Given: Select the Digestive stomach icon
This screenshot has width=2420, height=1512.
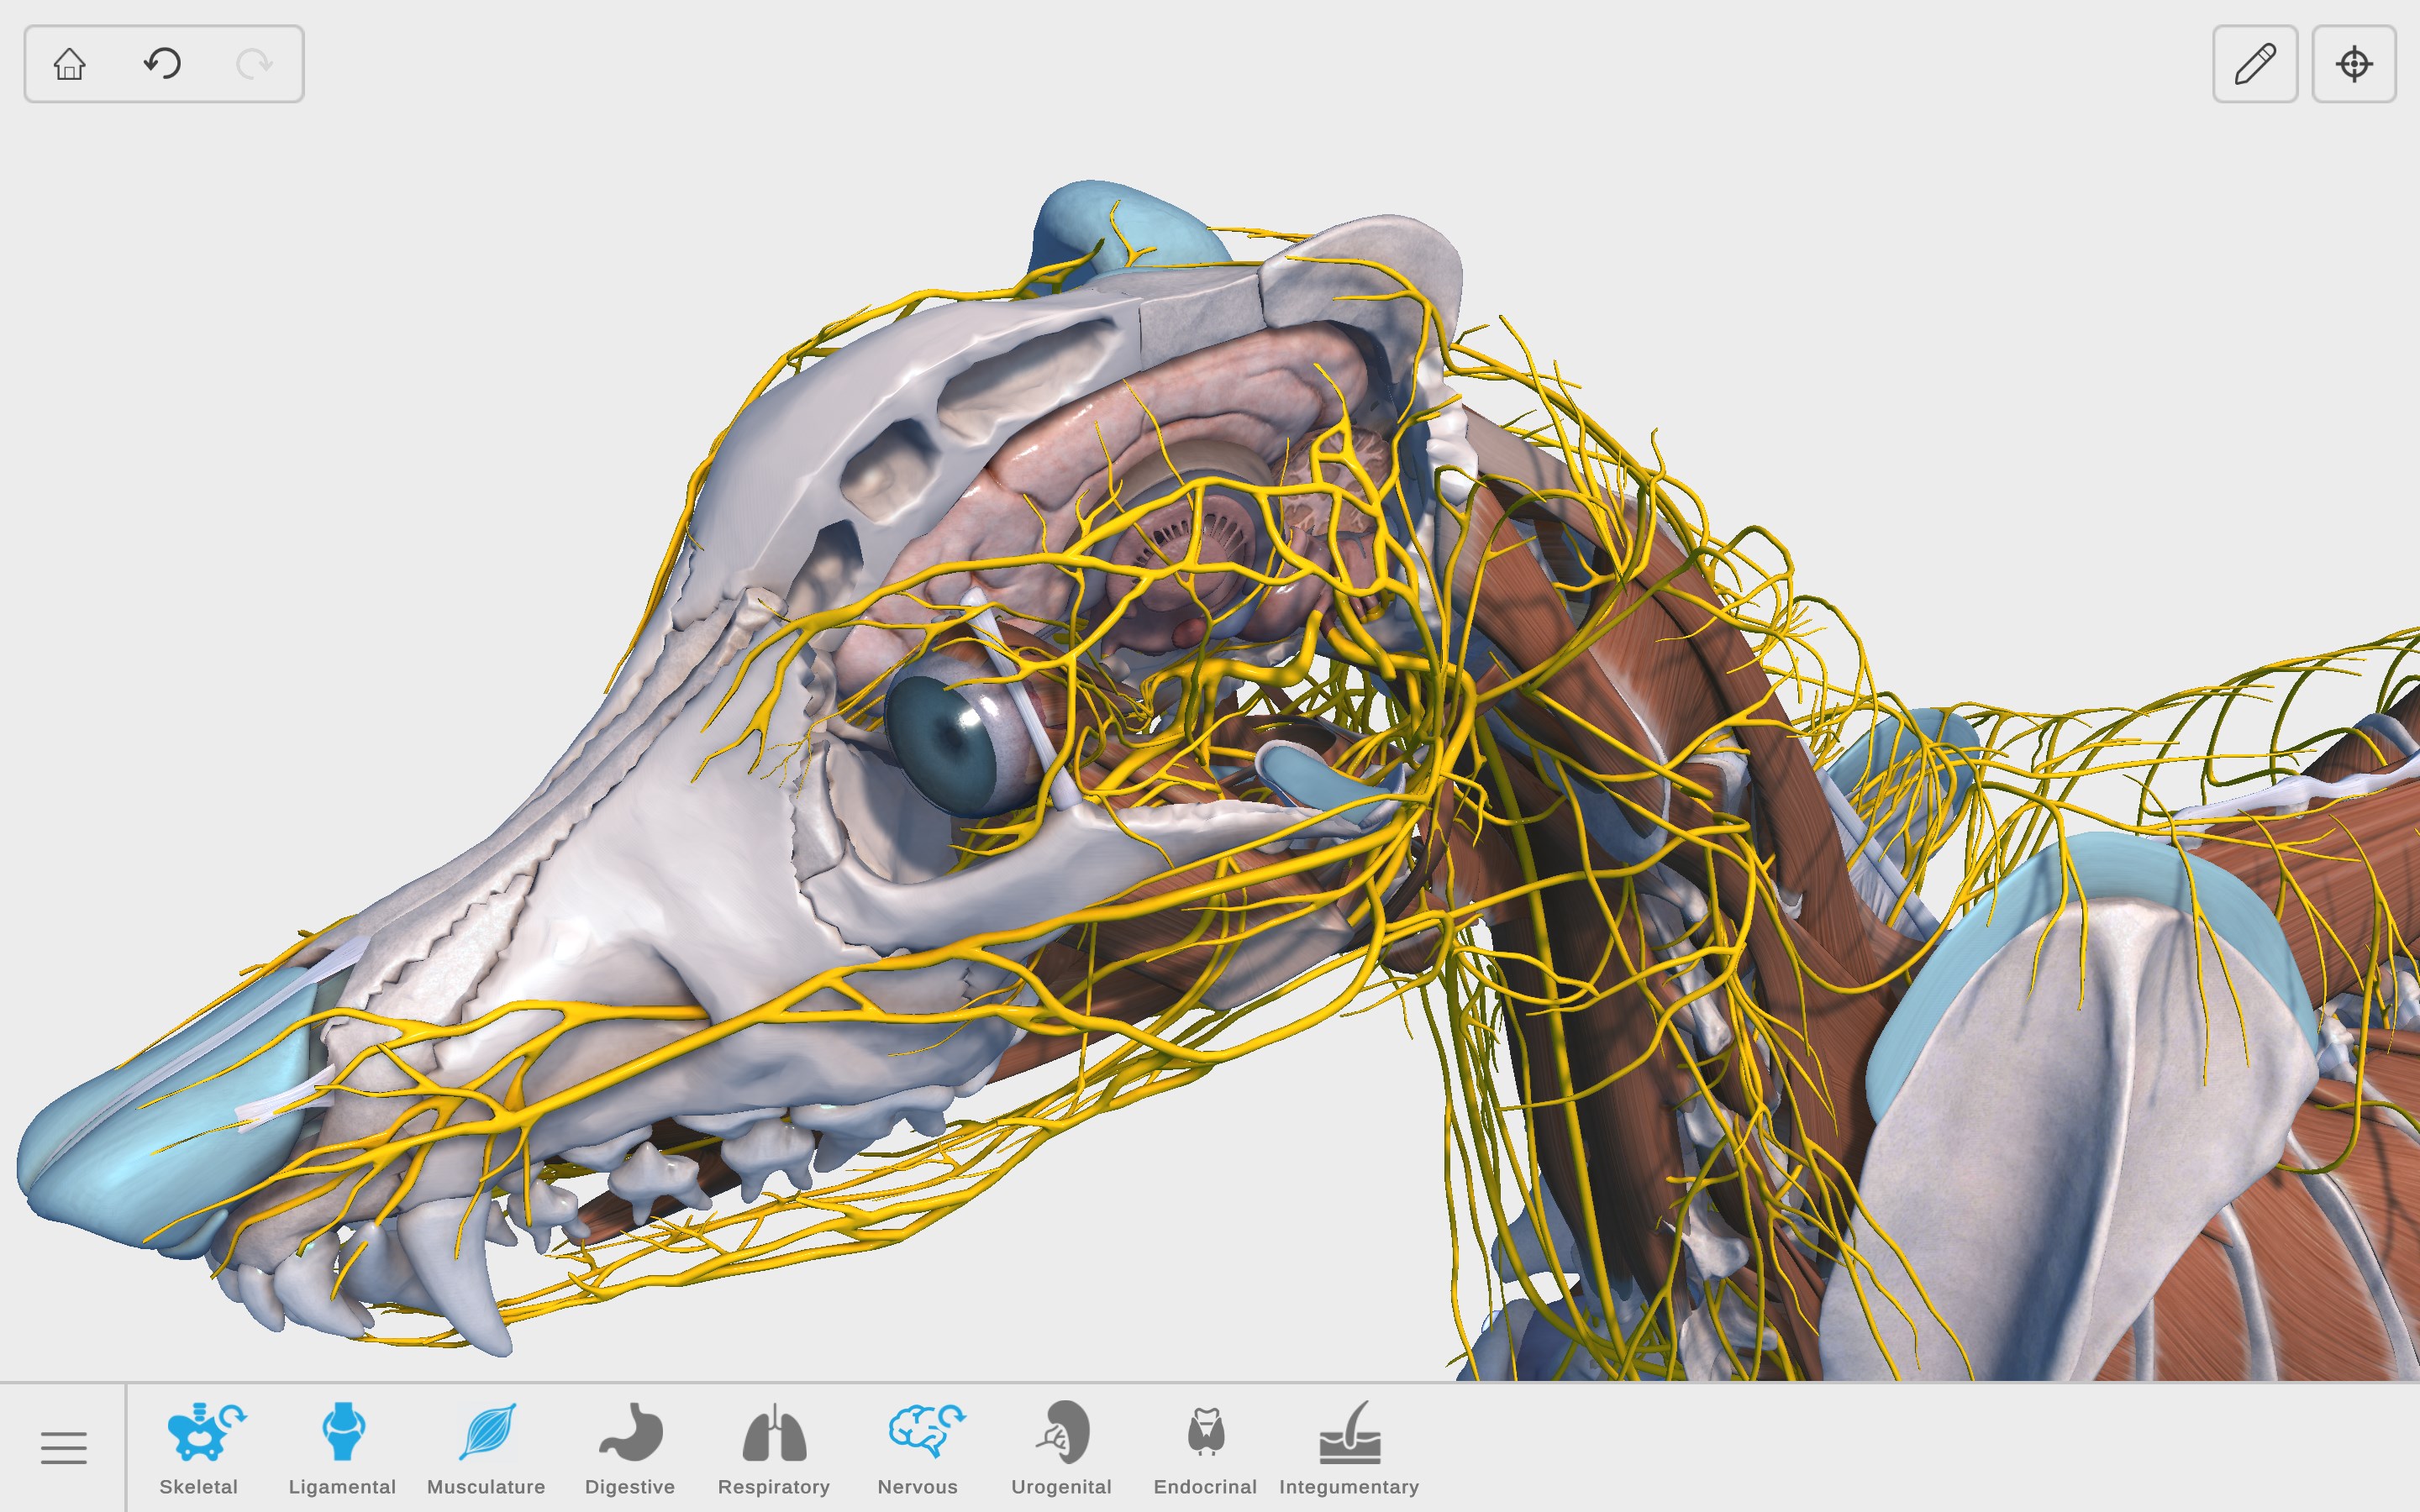Looking at the screenshot, I should coord(630,1435).
